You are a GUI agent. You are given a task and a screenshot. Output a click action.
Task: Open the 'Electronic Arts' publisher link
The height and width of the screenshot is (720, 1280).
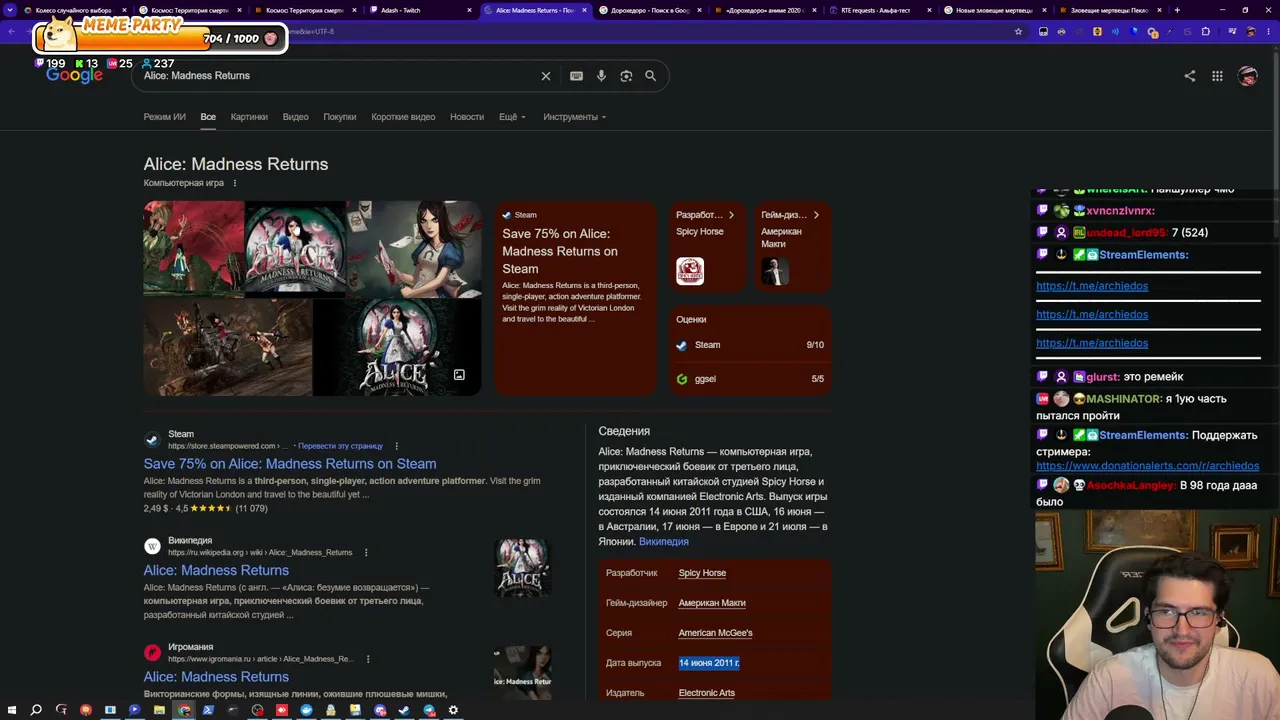(706, 693)
